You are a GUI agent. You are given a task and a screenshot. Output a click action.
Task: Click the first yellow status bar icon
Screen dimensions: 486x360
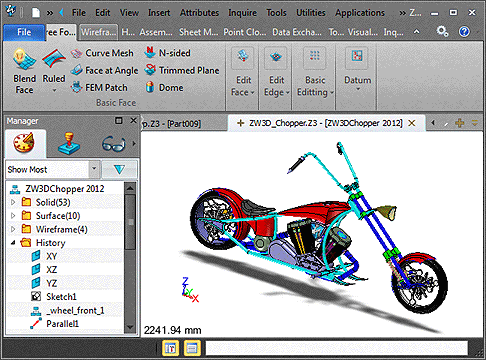[x=170, y=348]
